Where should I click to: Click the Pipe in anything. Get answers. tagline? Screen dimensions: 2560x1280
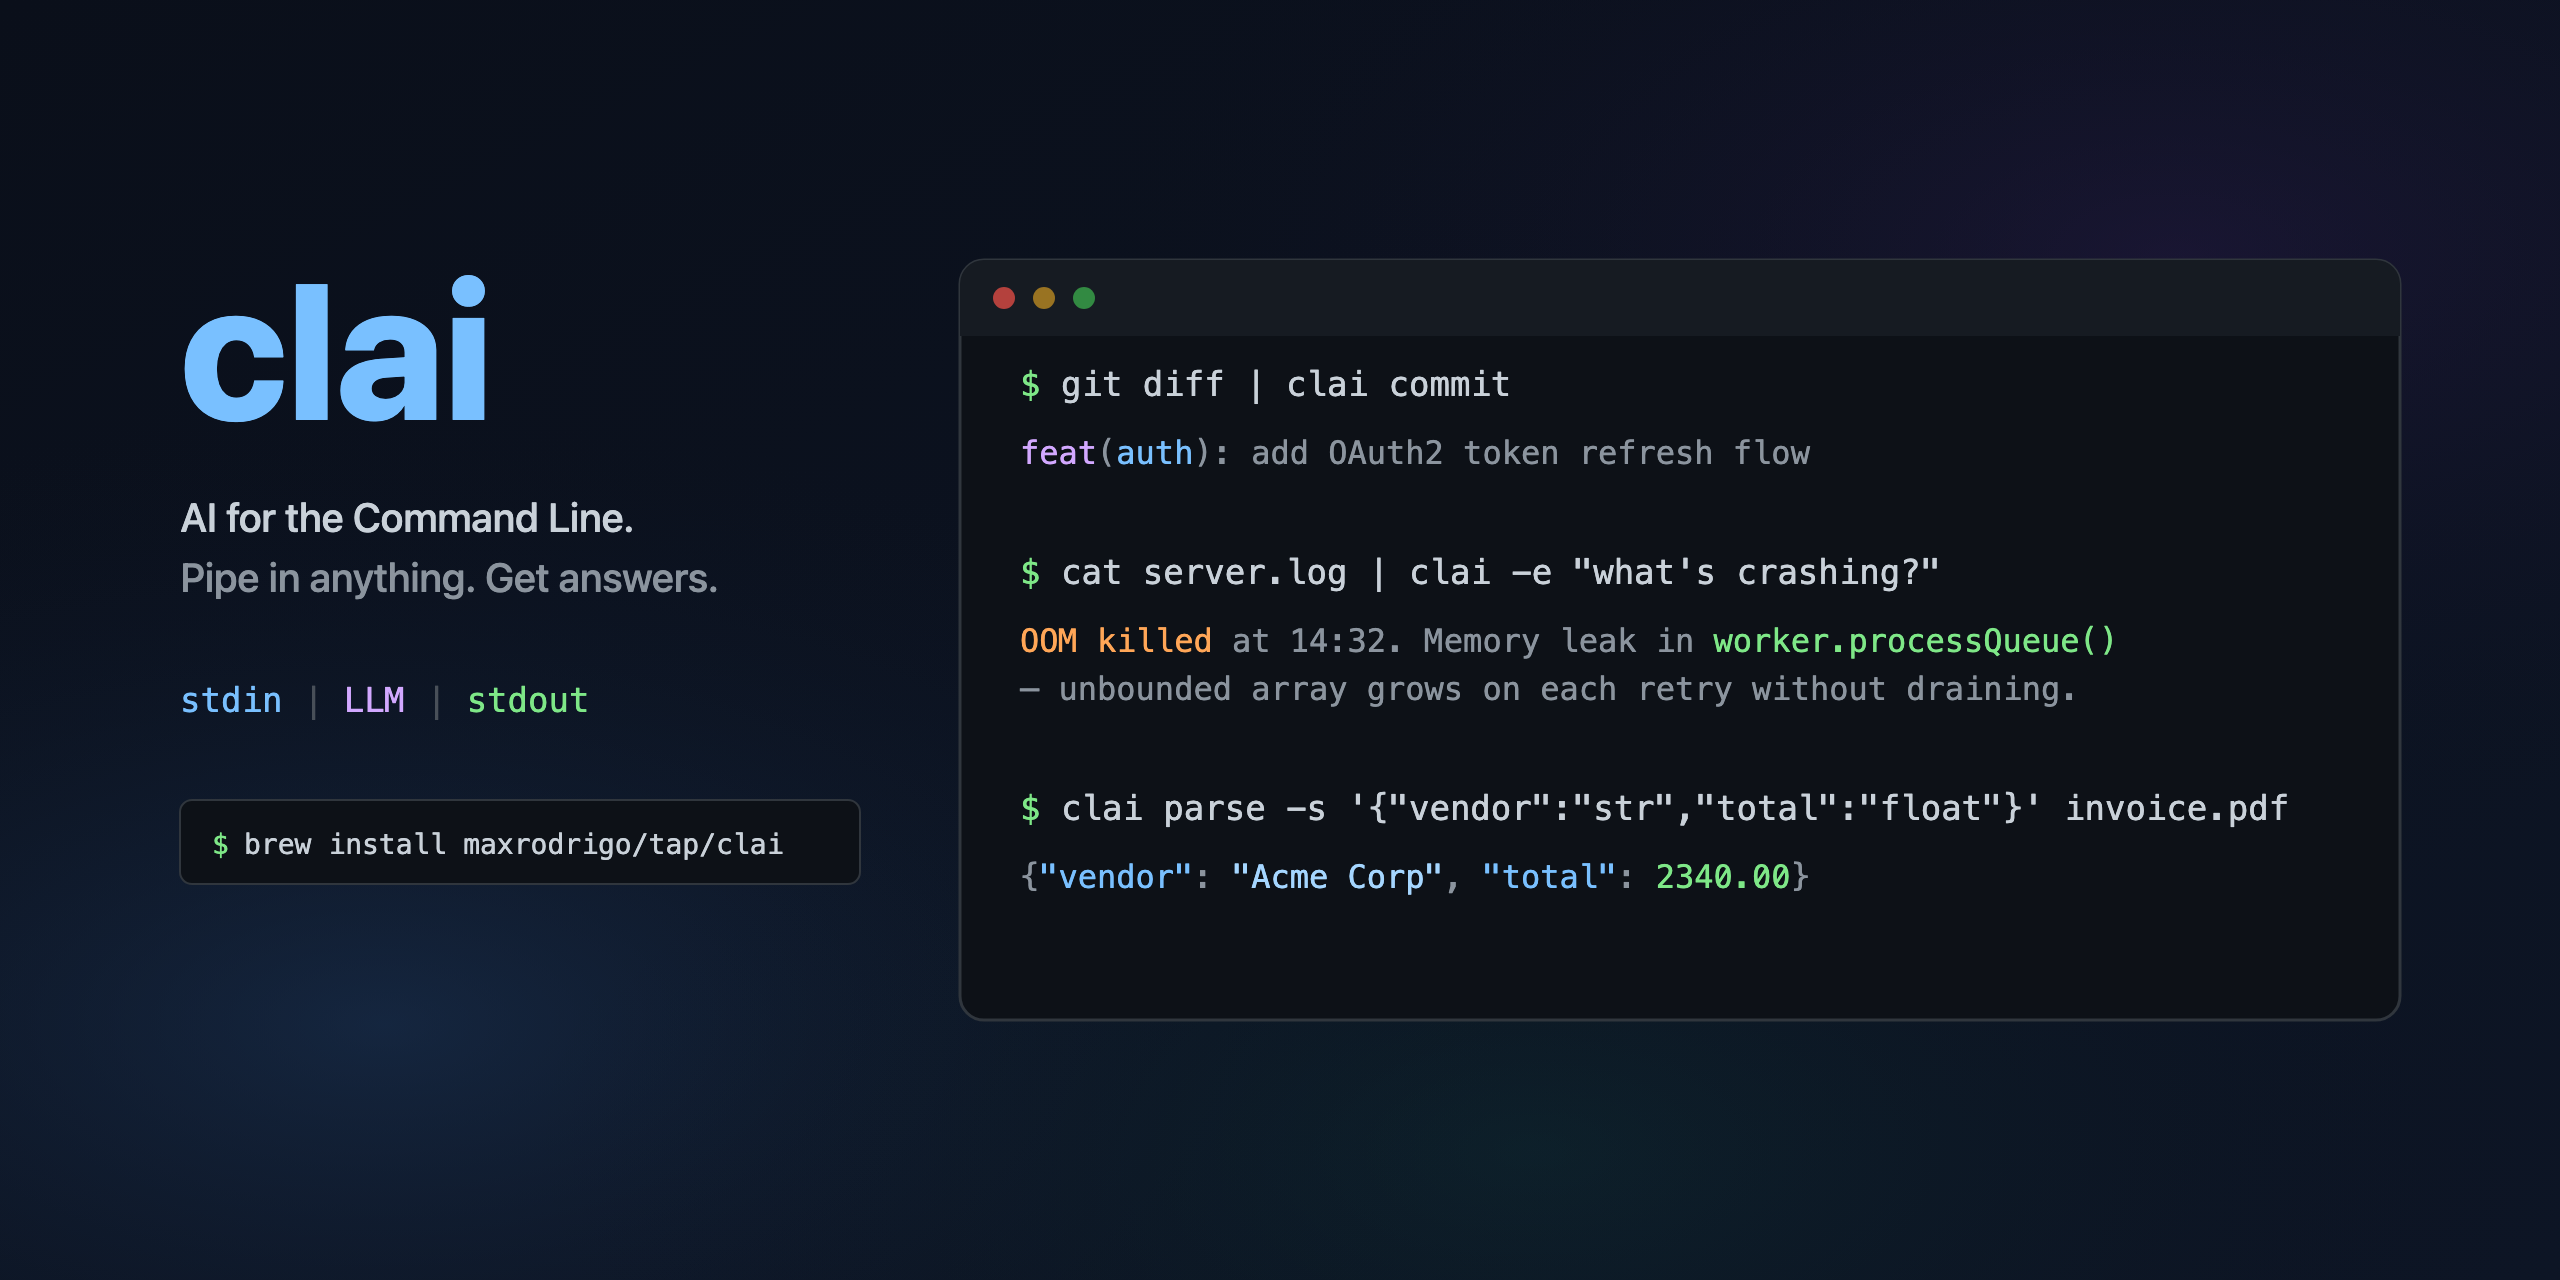click(x=449, y=579)
